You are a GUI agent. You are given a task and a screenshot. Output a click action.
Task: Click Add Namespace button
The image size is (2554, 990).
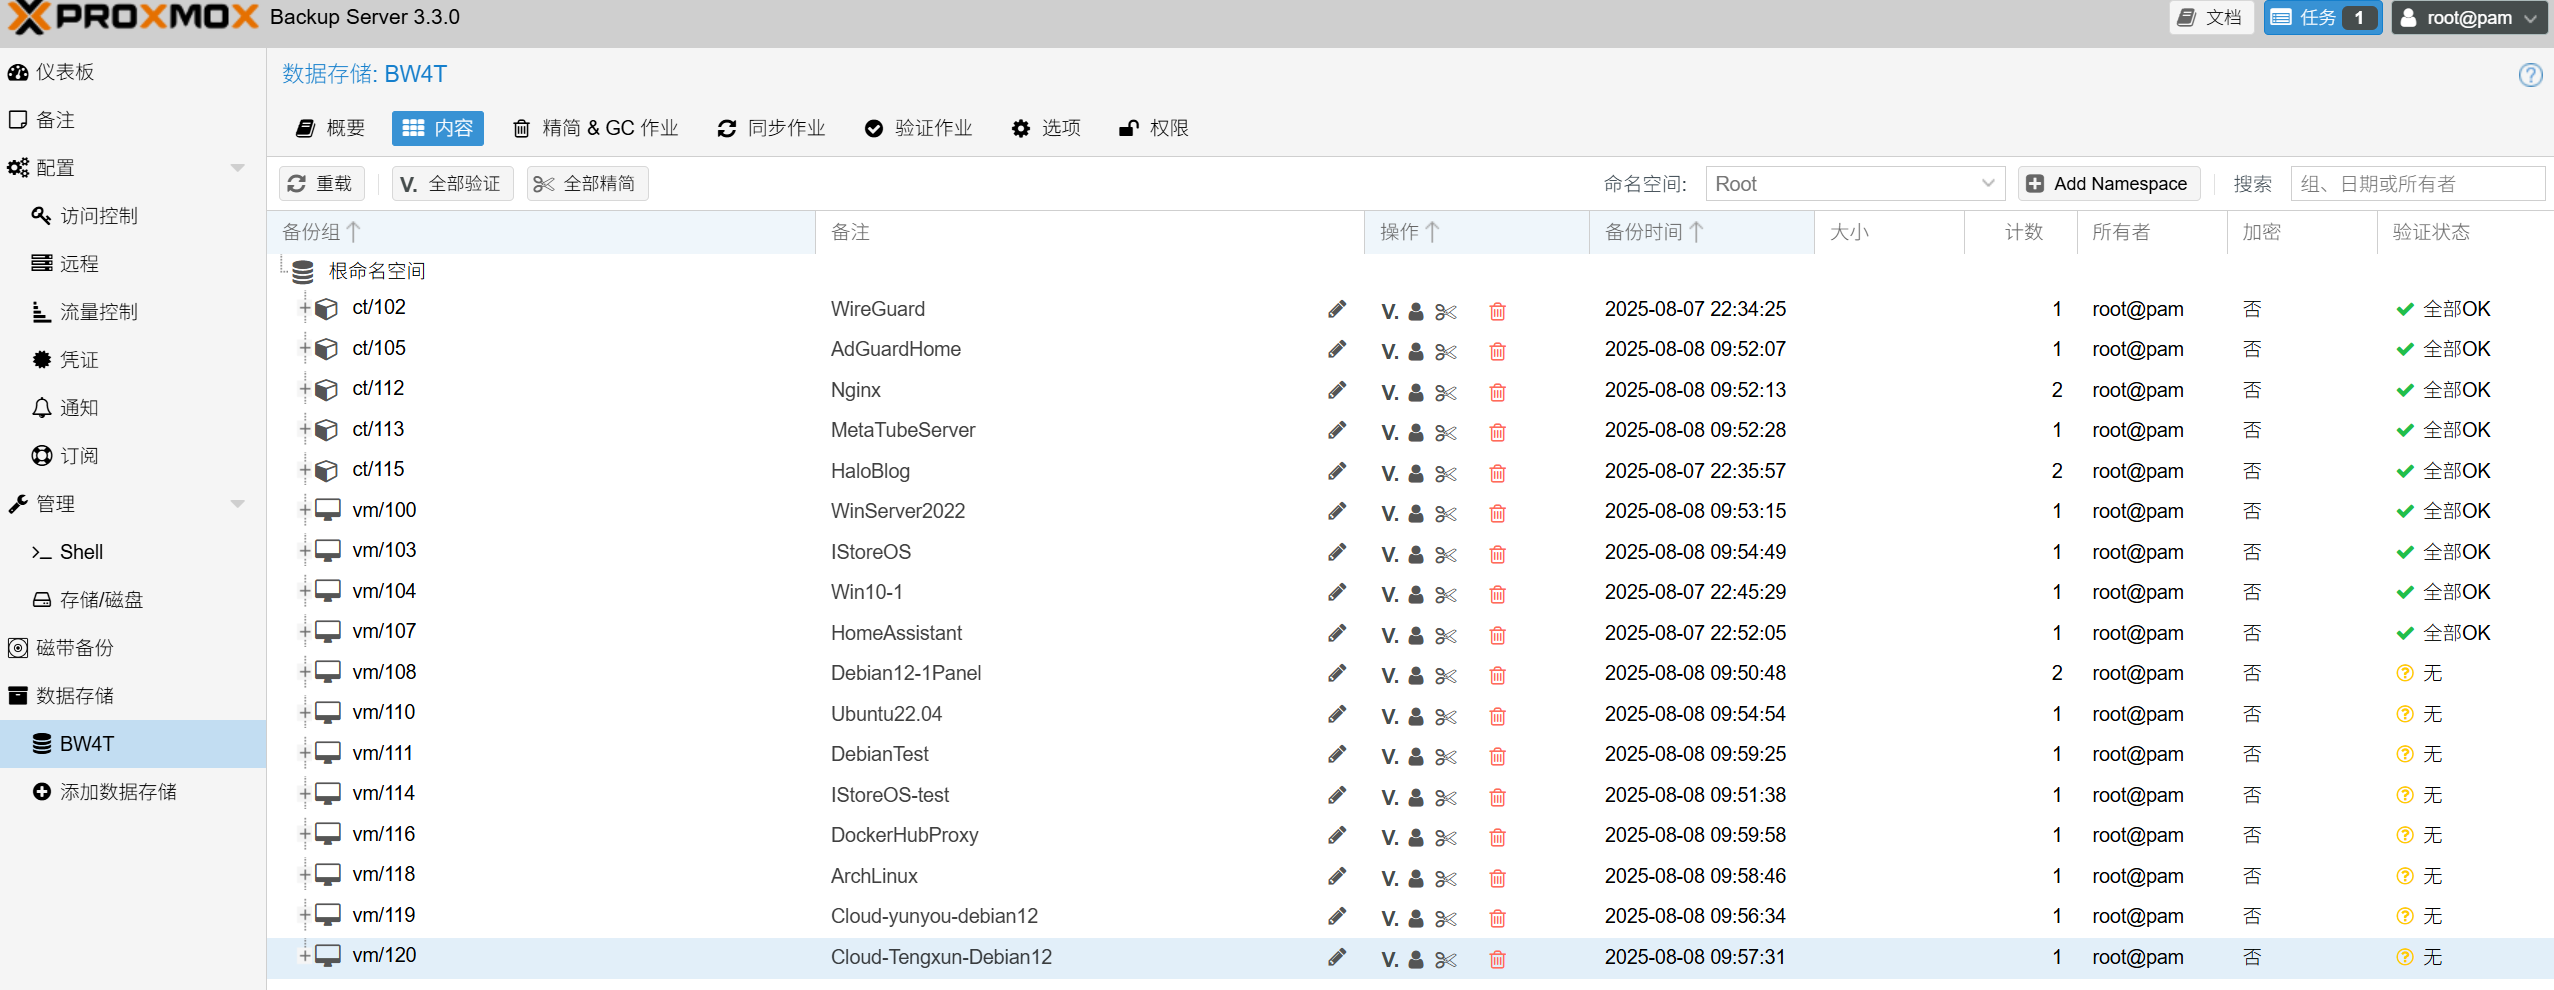click(2108, 184)
